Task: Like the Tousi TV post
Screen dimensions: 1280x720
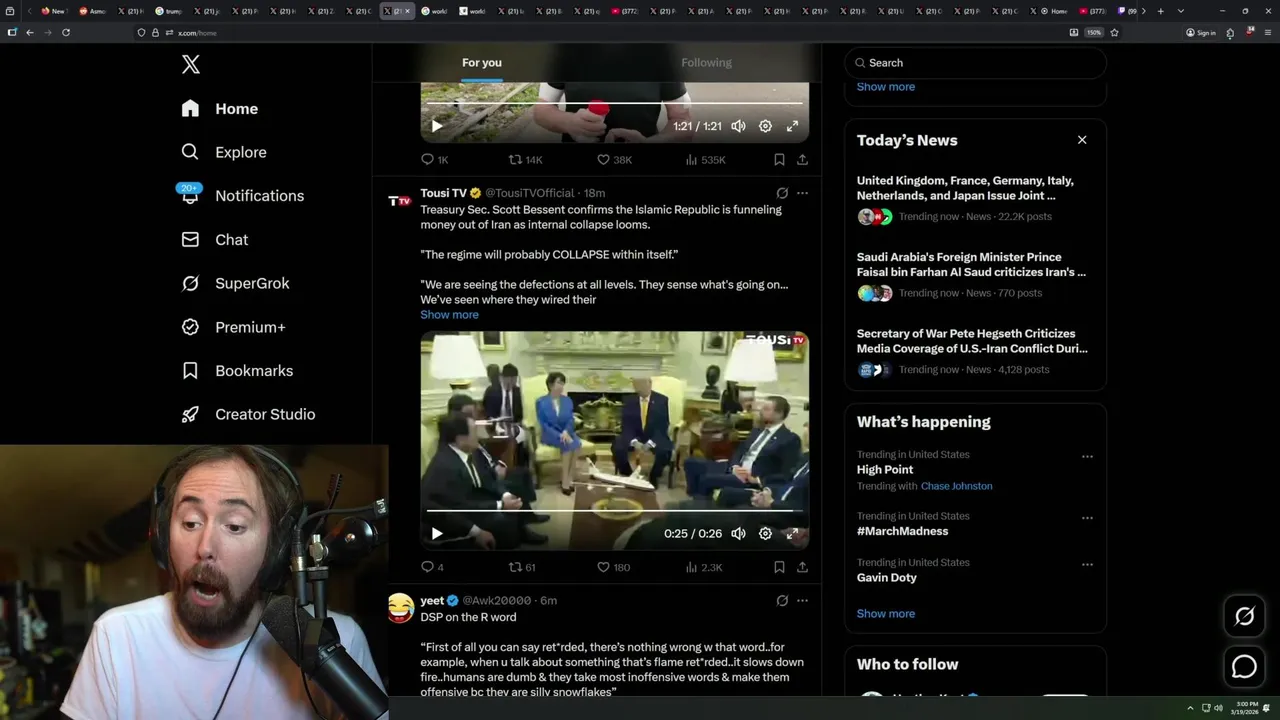Action: click(613, 567)
